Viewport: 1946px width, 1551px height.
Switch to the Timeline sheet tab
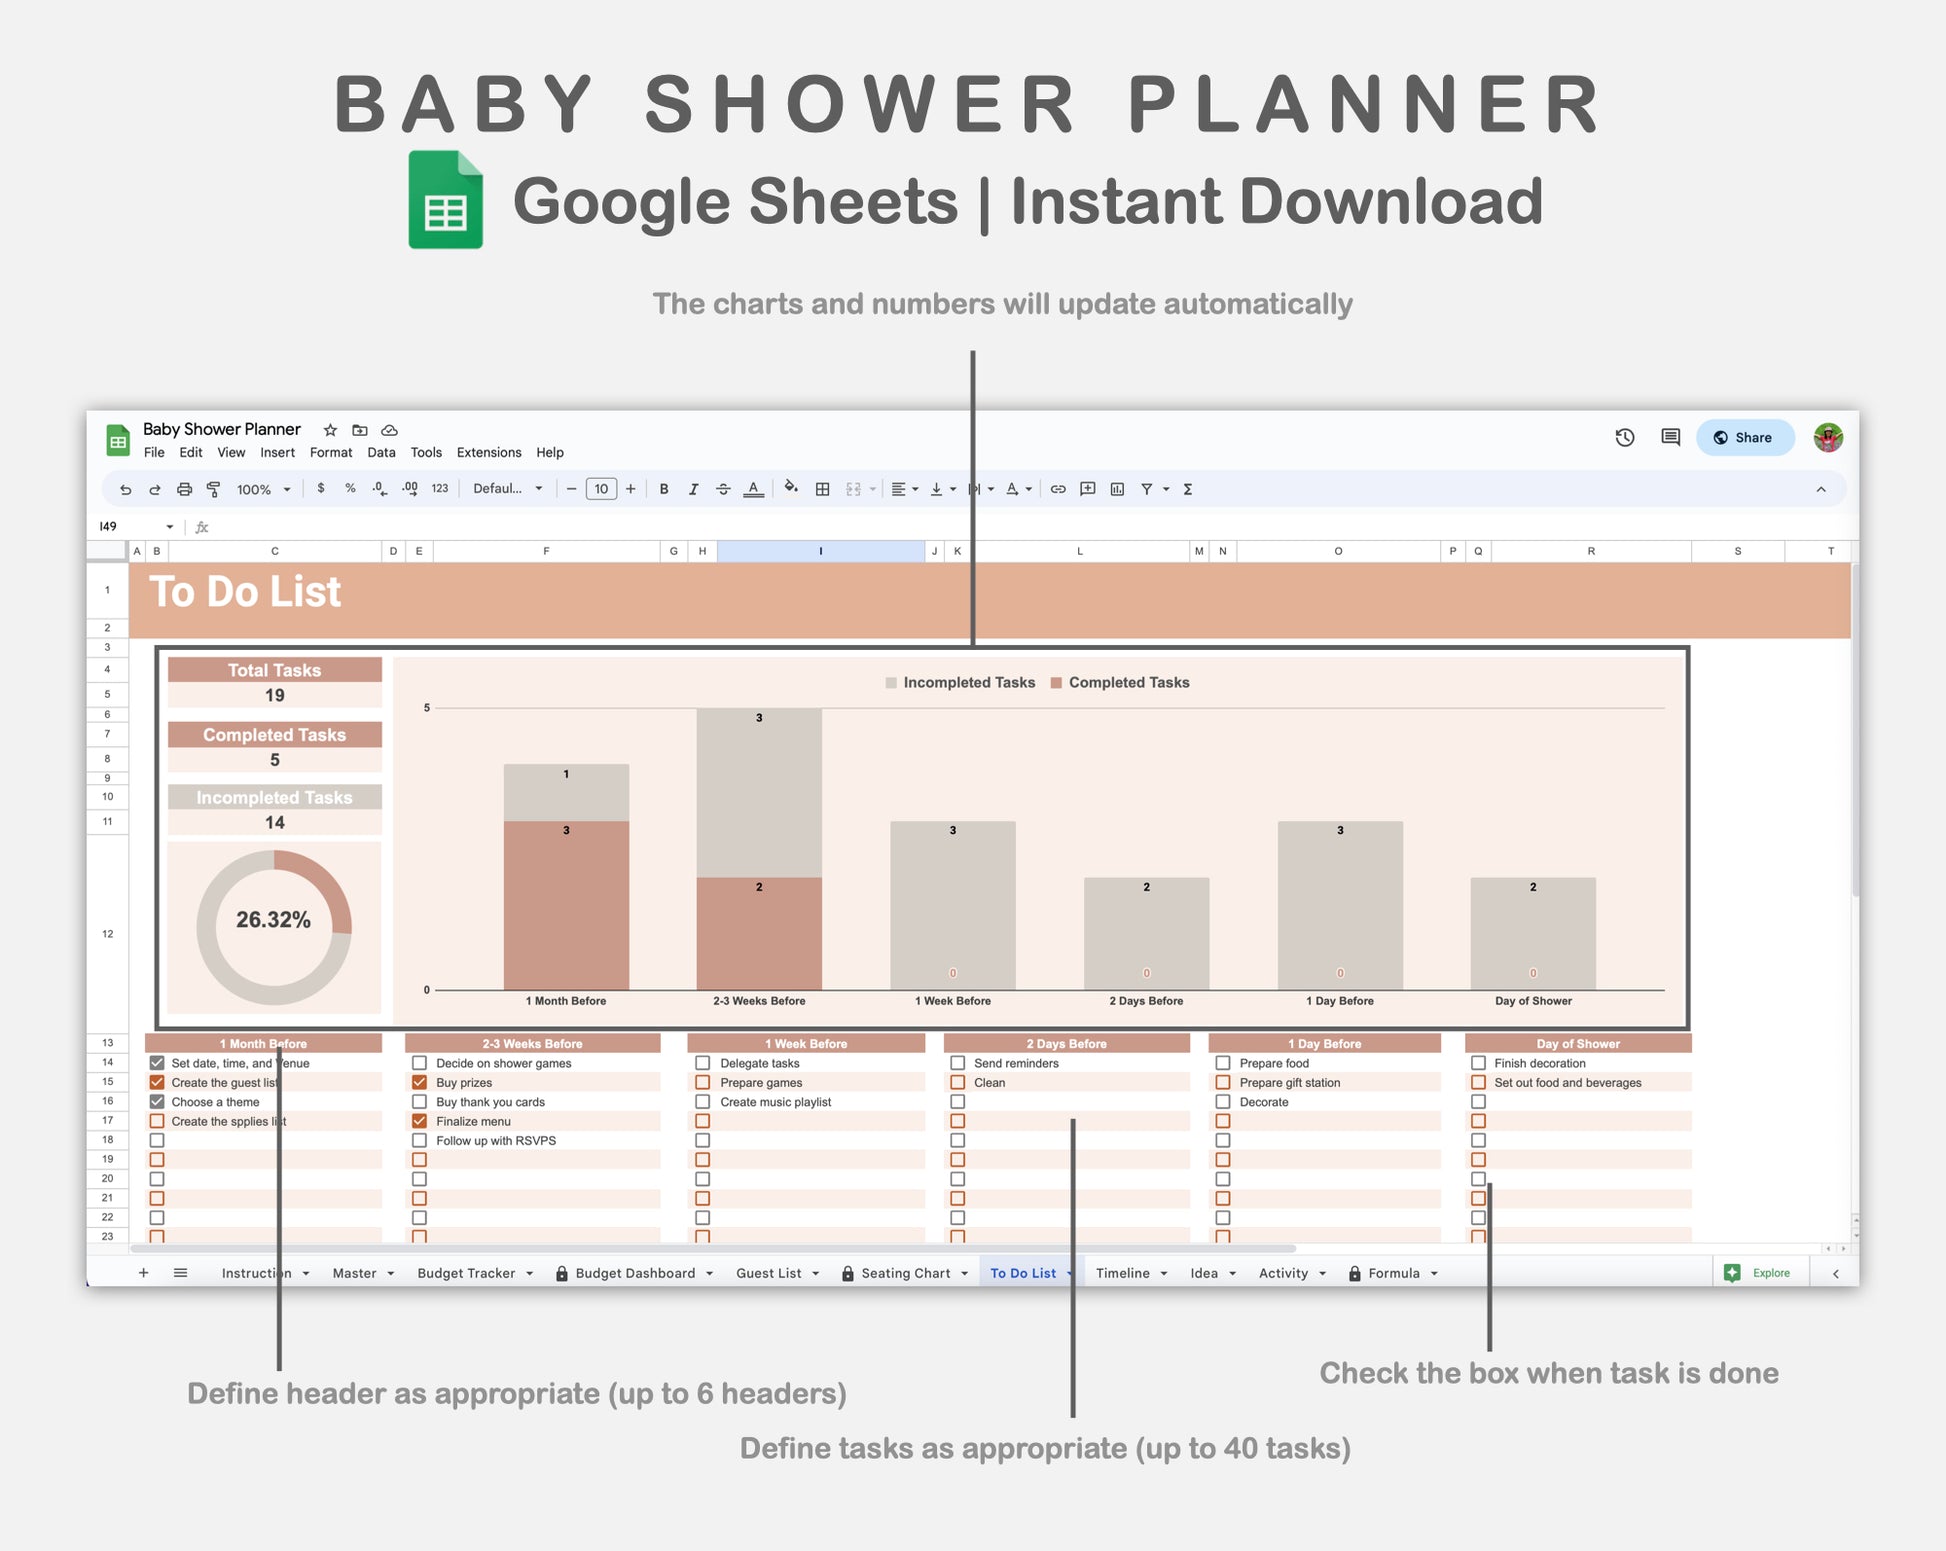(1122, 1273)
